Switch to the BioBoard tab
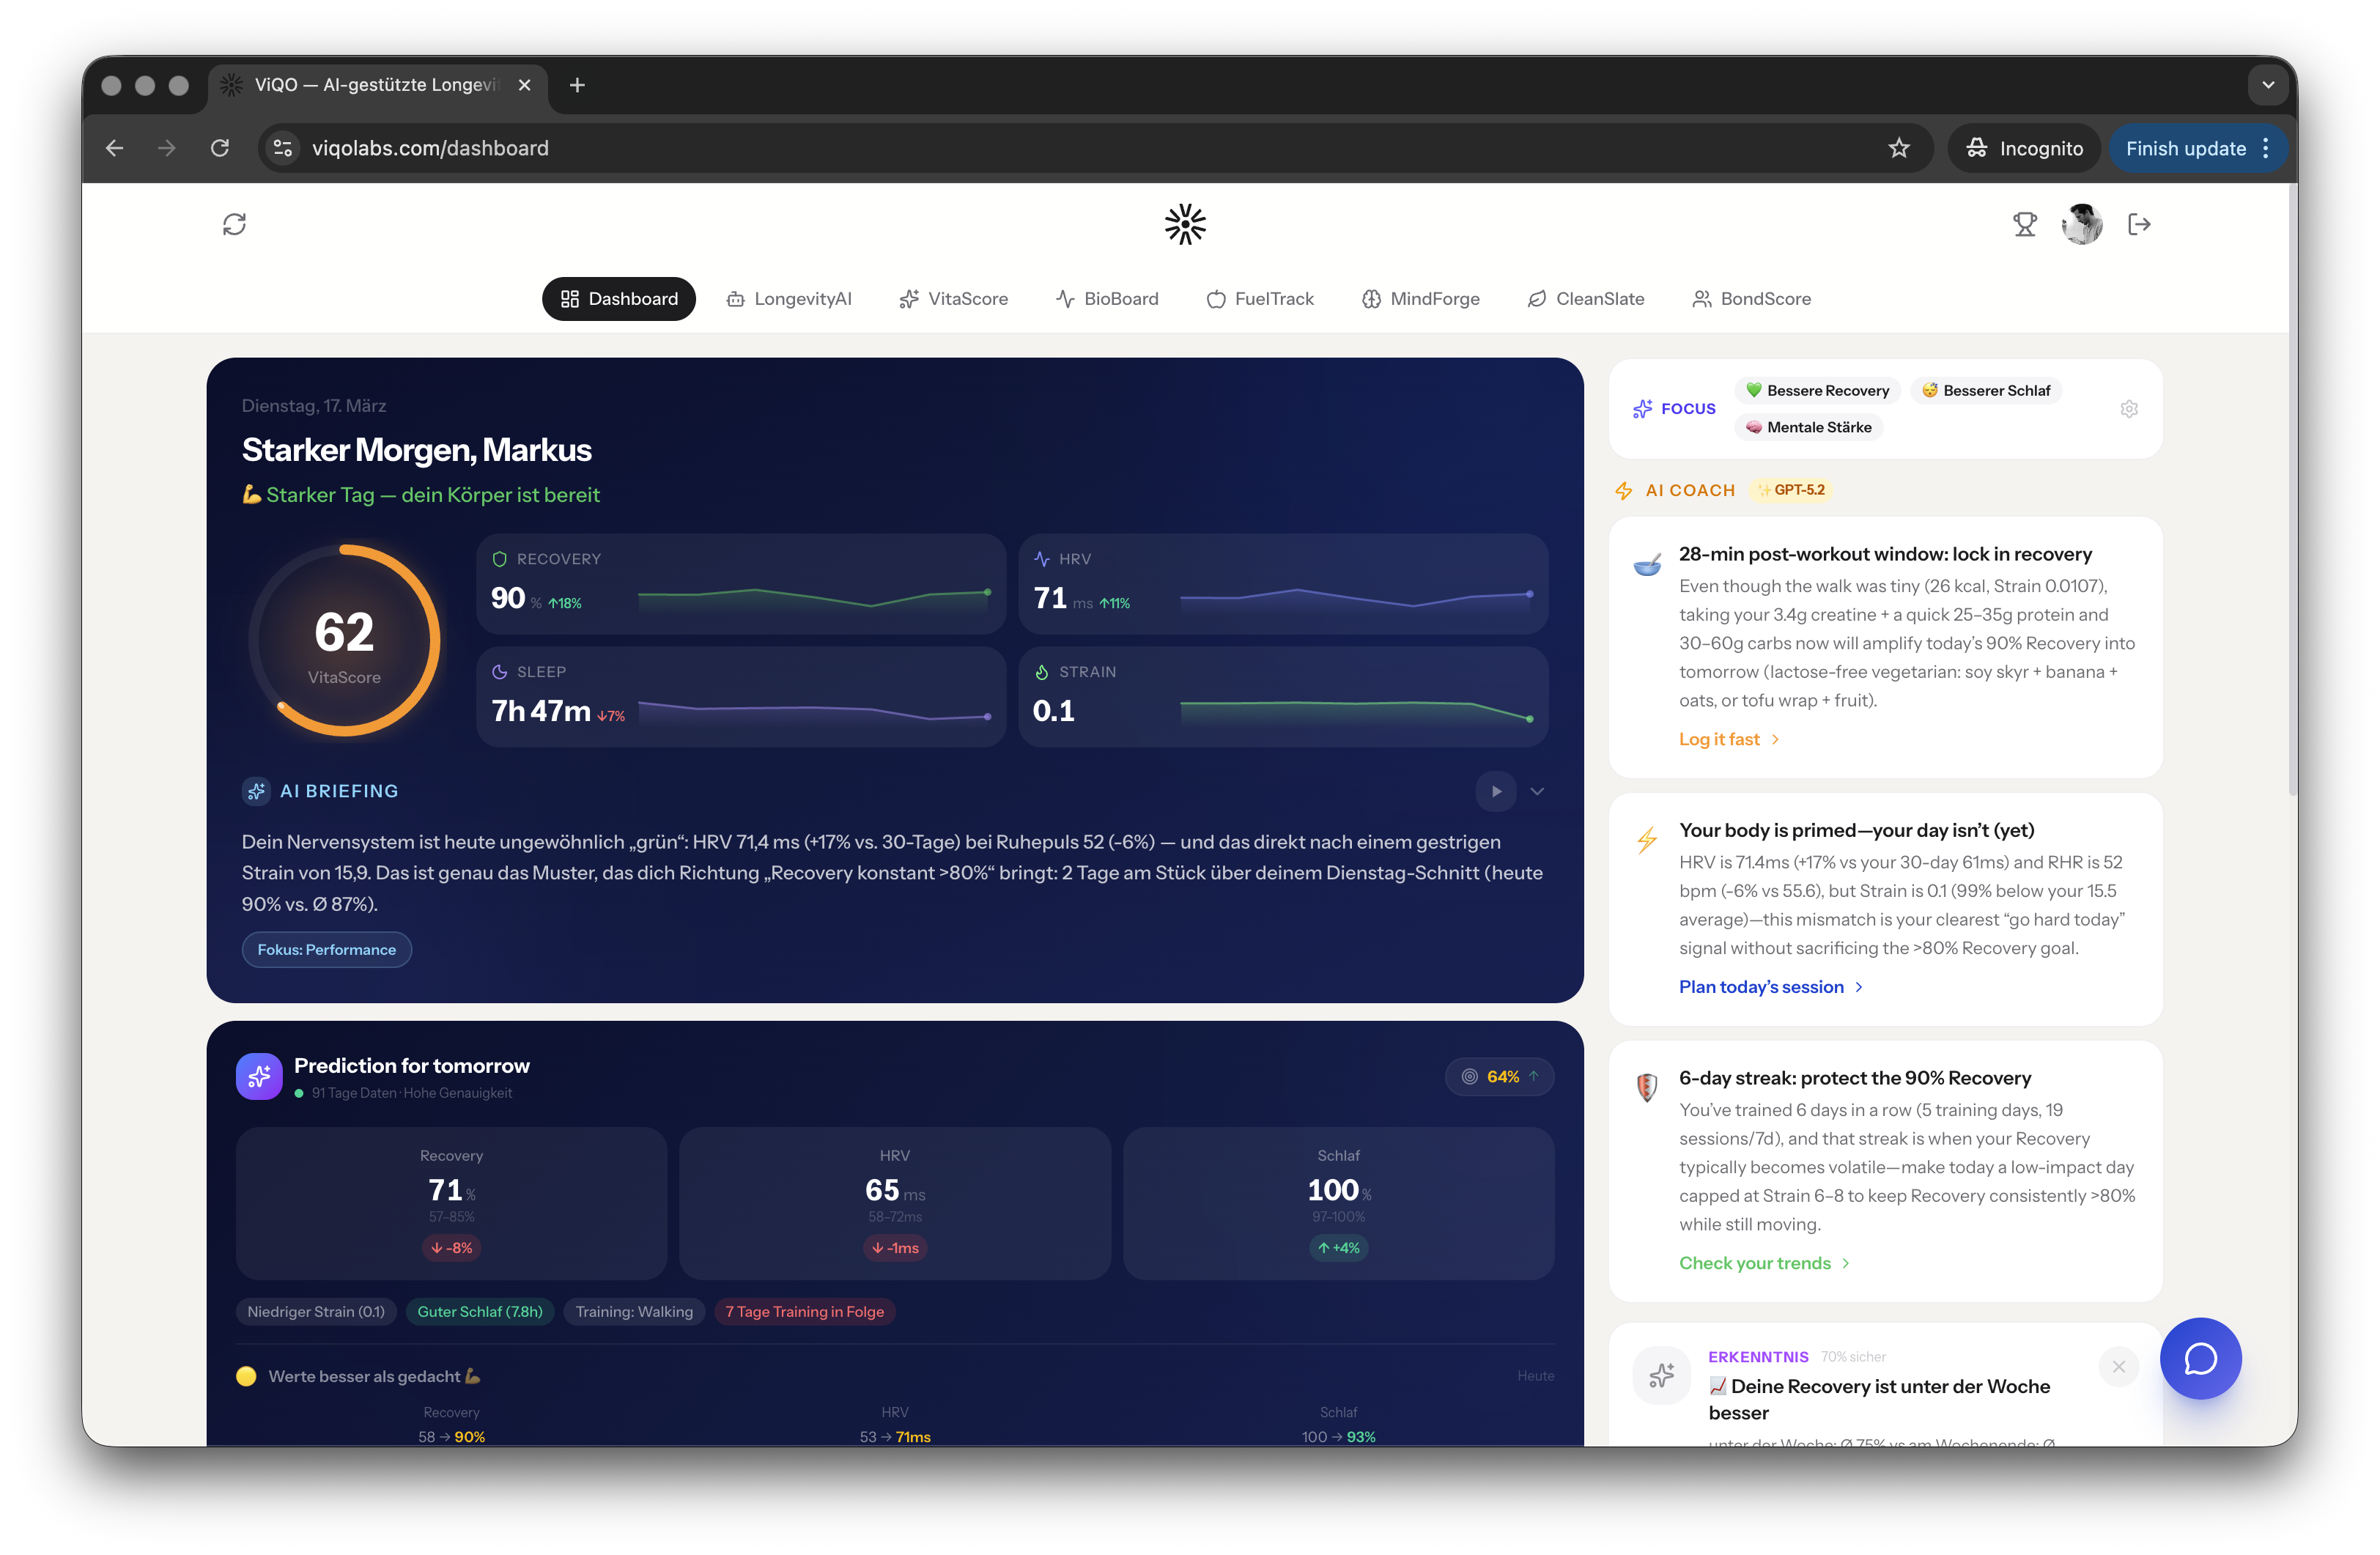The width and height of the screenshot is (2380, 1555). [x=1107, y=298]
